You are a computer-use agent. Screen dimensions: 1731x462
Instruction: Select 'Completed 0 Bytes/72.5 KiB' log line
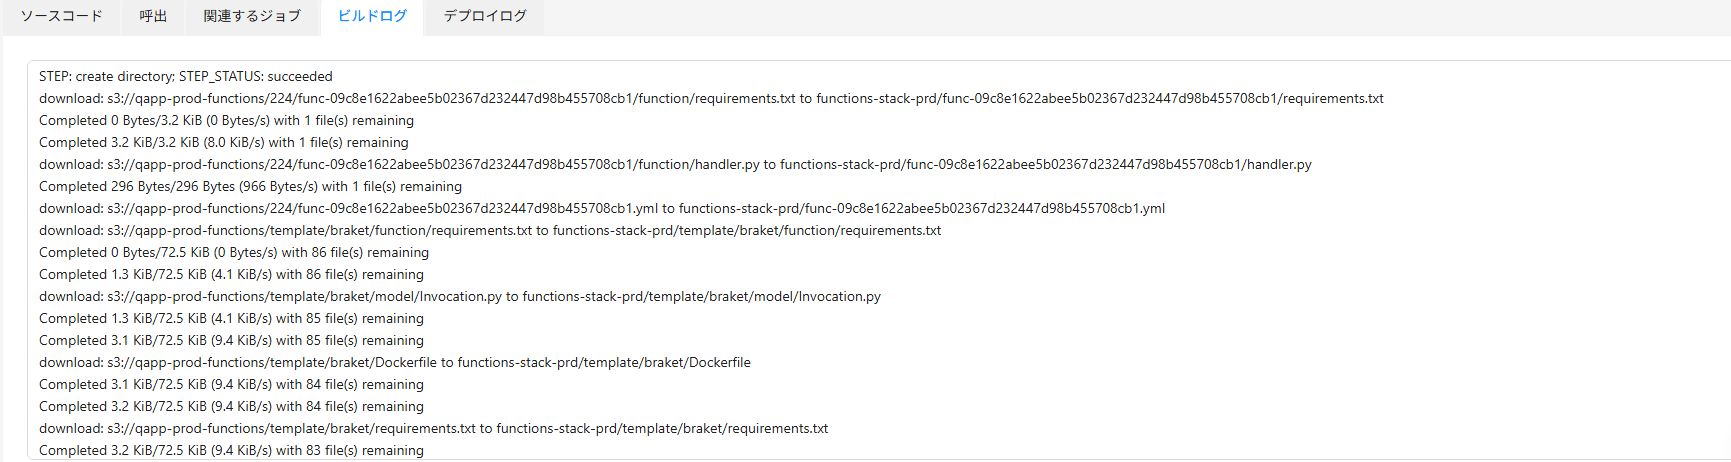tap(234, 252)
